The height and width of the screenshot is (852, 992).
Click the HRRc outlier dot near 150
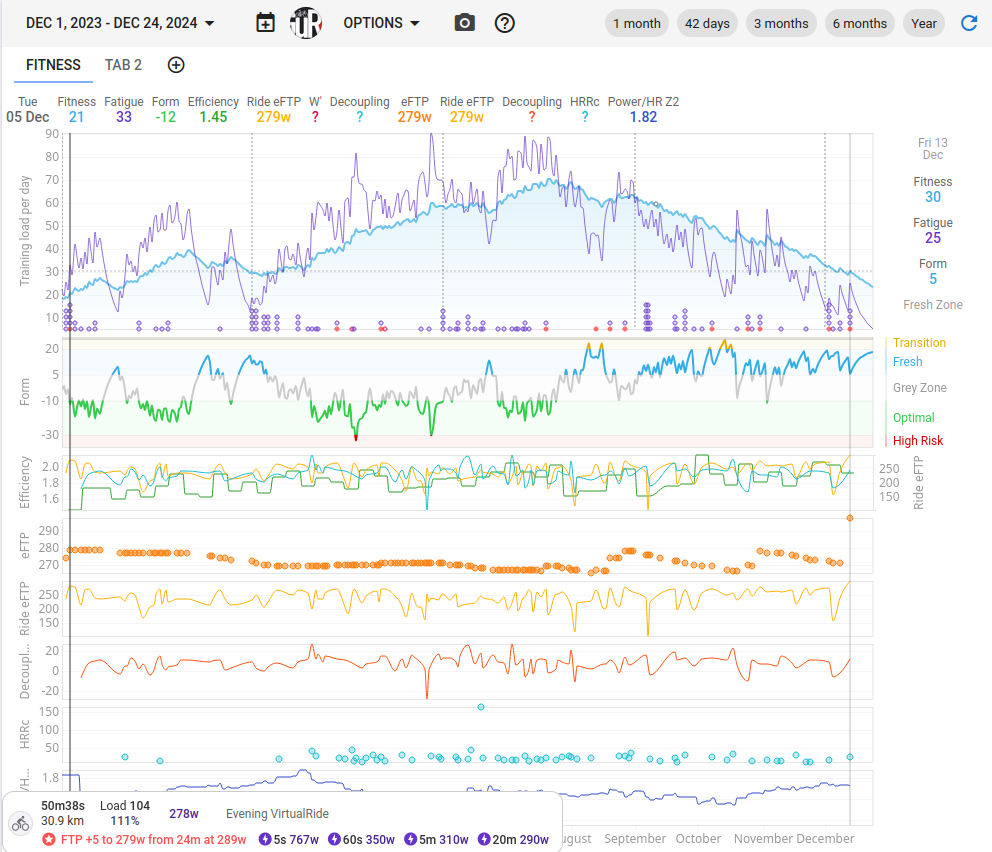[x=481, y=707]
